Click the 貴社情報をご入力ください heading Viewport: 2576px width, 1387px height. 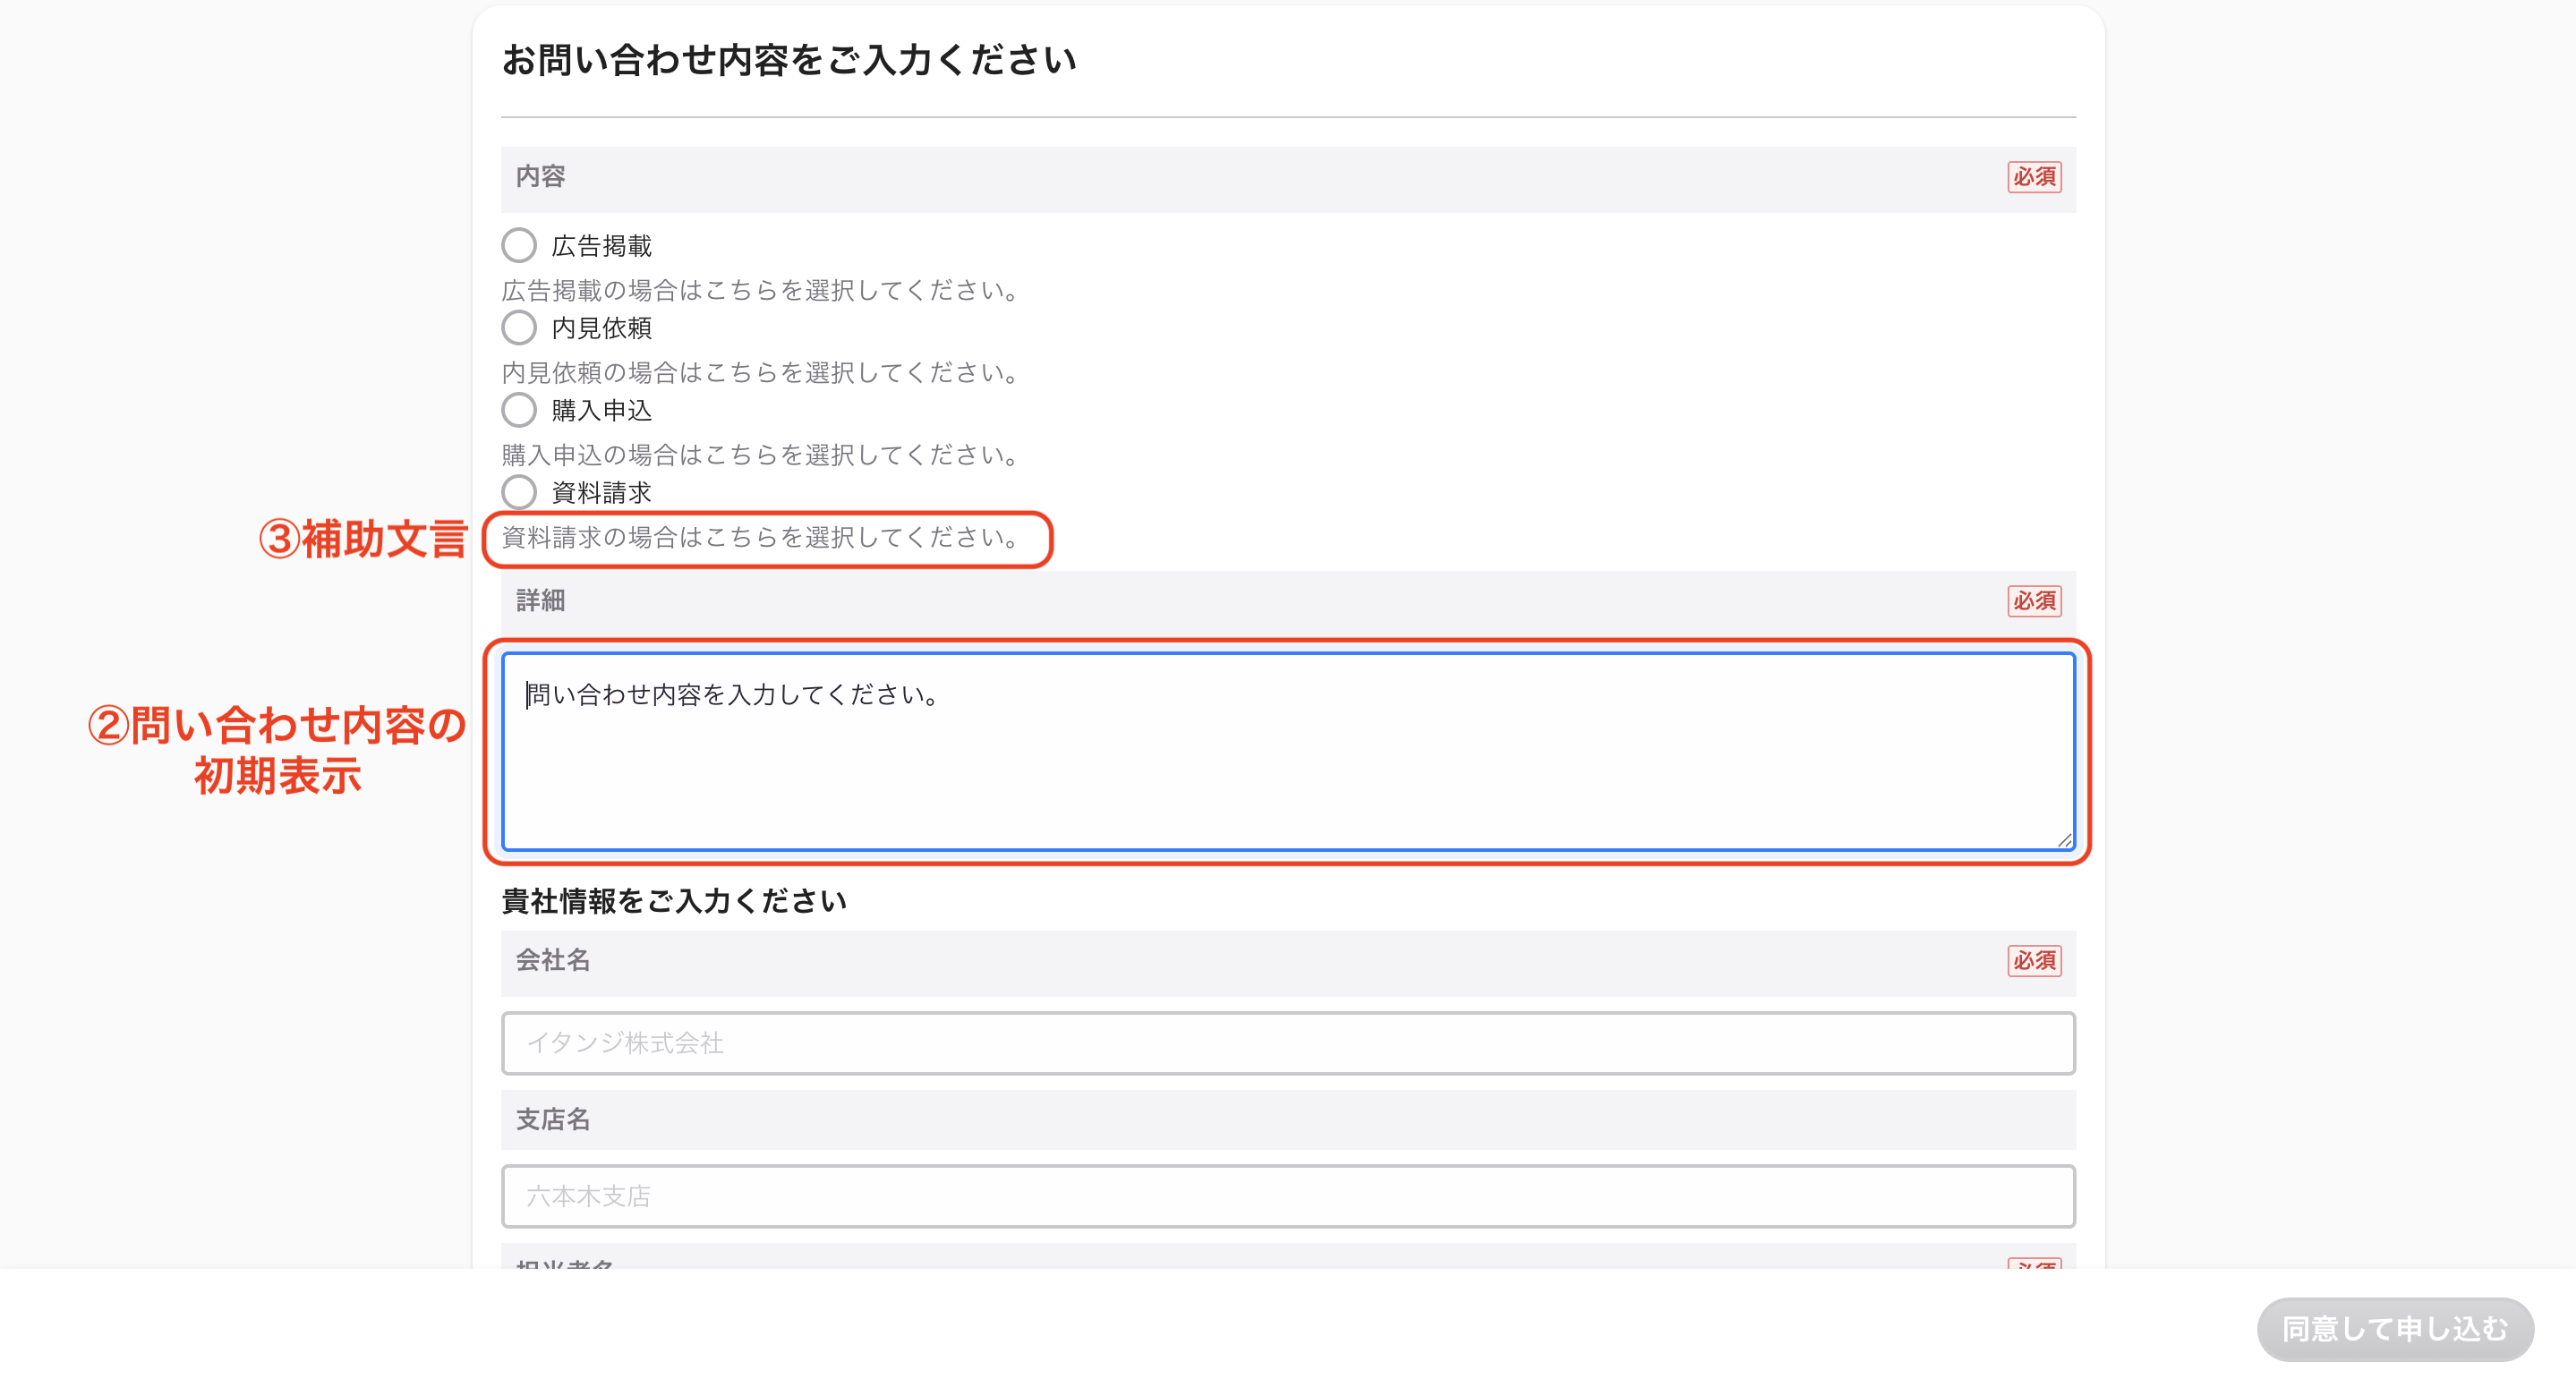tap(674, 901)
